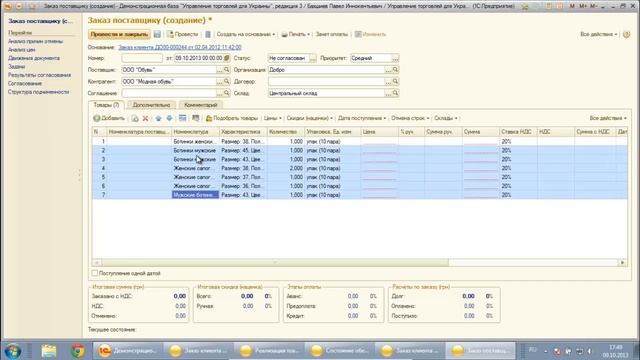Click magnifier icon in Соглашение field
The height and width of the screenshot is (360, 640).
(227, 93)
